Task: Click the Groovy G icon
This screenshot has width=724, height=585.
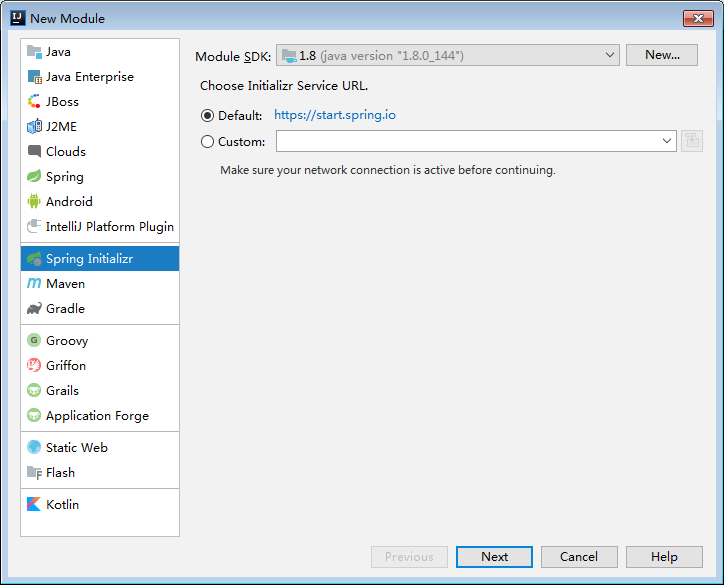Action: click(34, 340)
